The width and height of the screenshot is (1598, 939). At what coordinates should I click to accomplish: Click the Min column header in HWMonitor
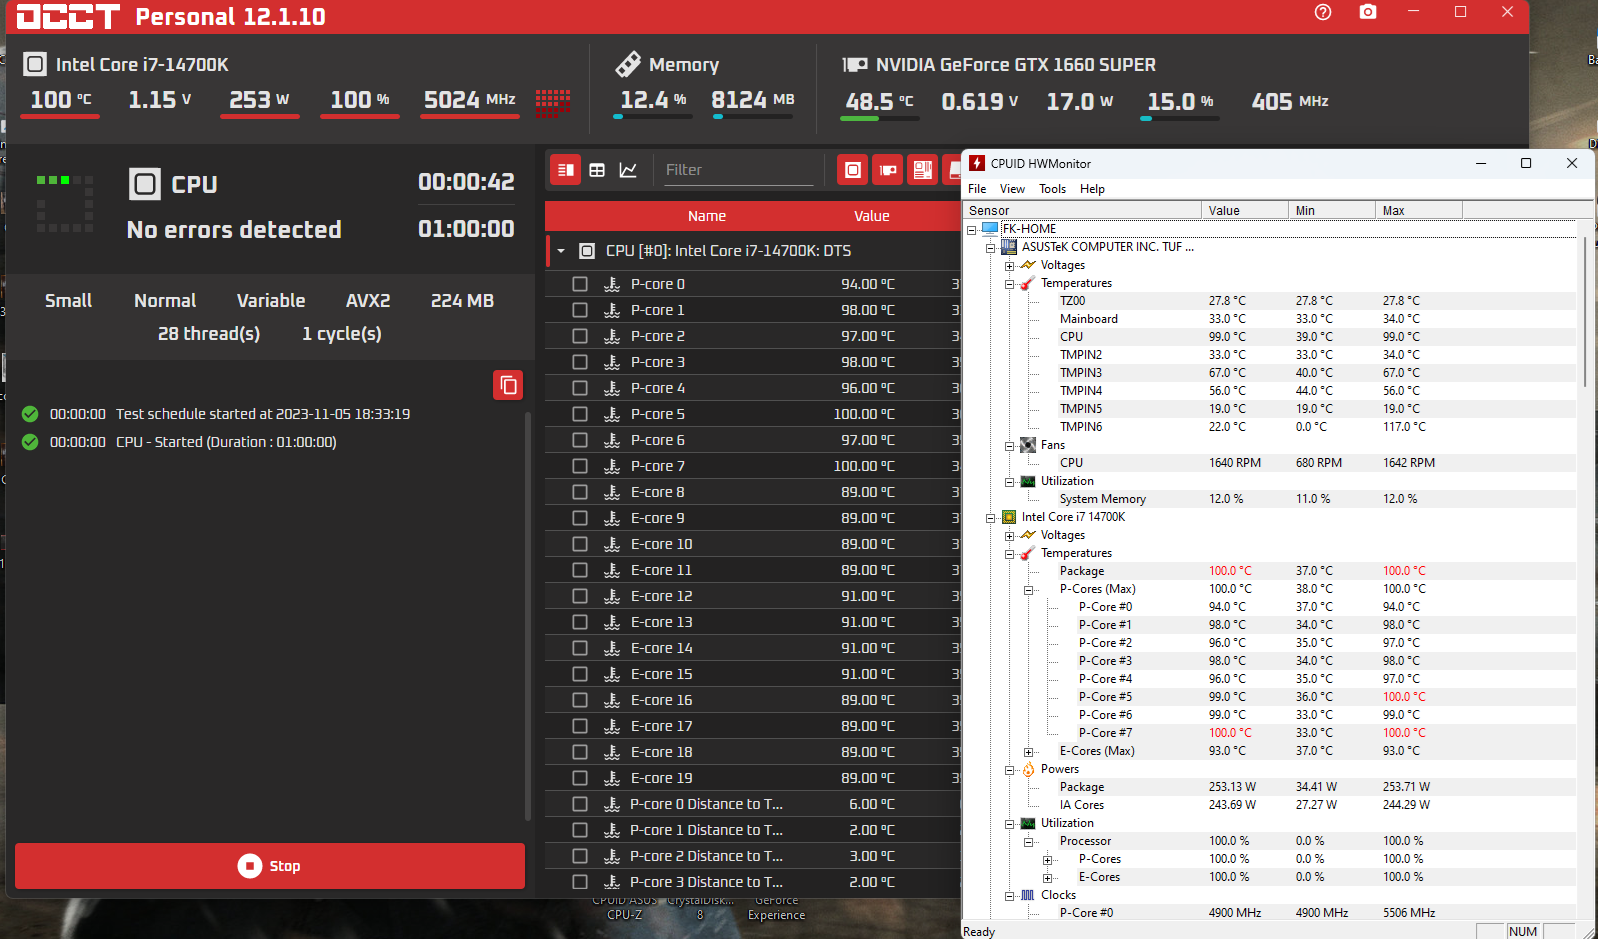1332,210
